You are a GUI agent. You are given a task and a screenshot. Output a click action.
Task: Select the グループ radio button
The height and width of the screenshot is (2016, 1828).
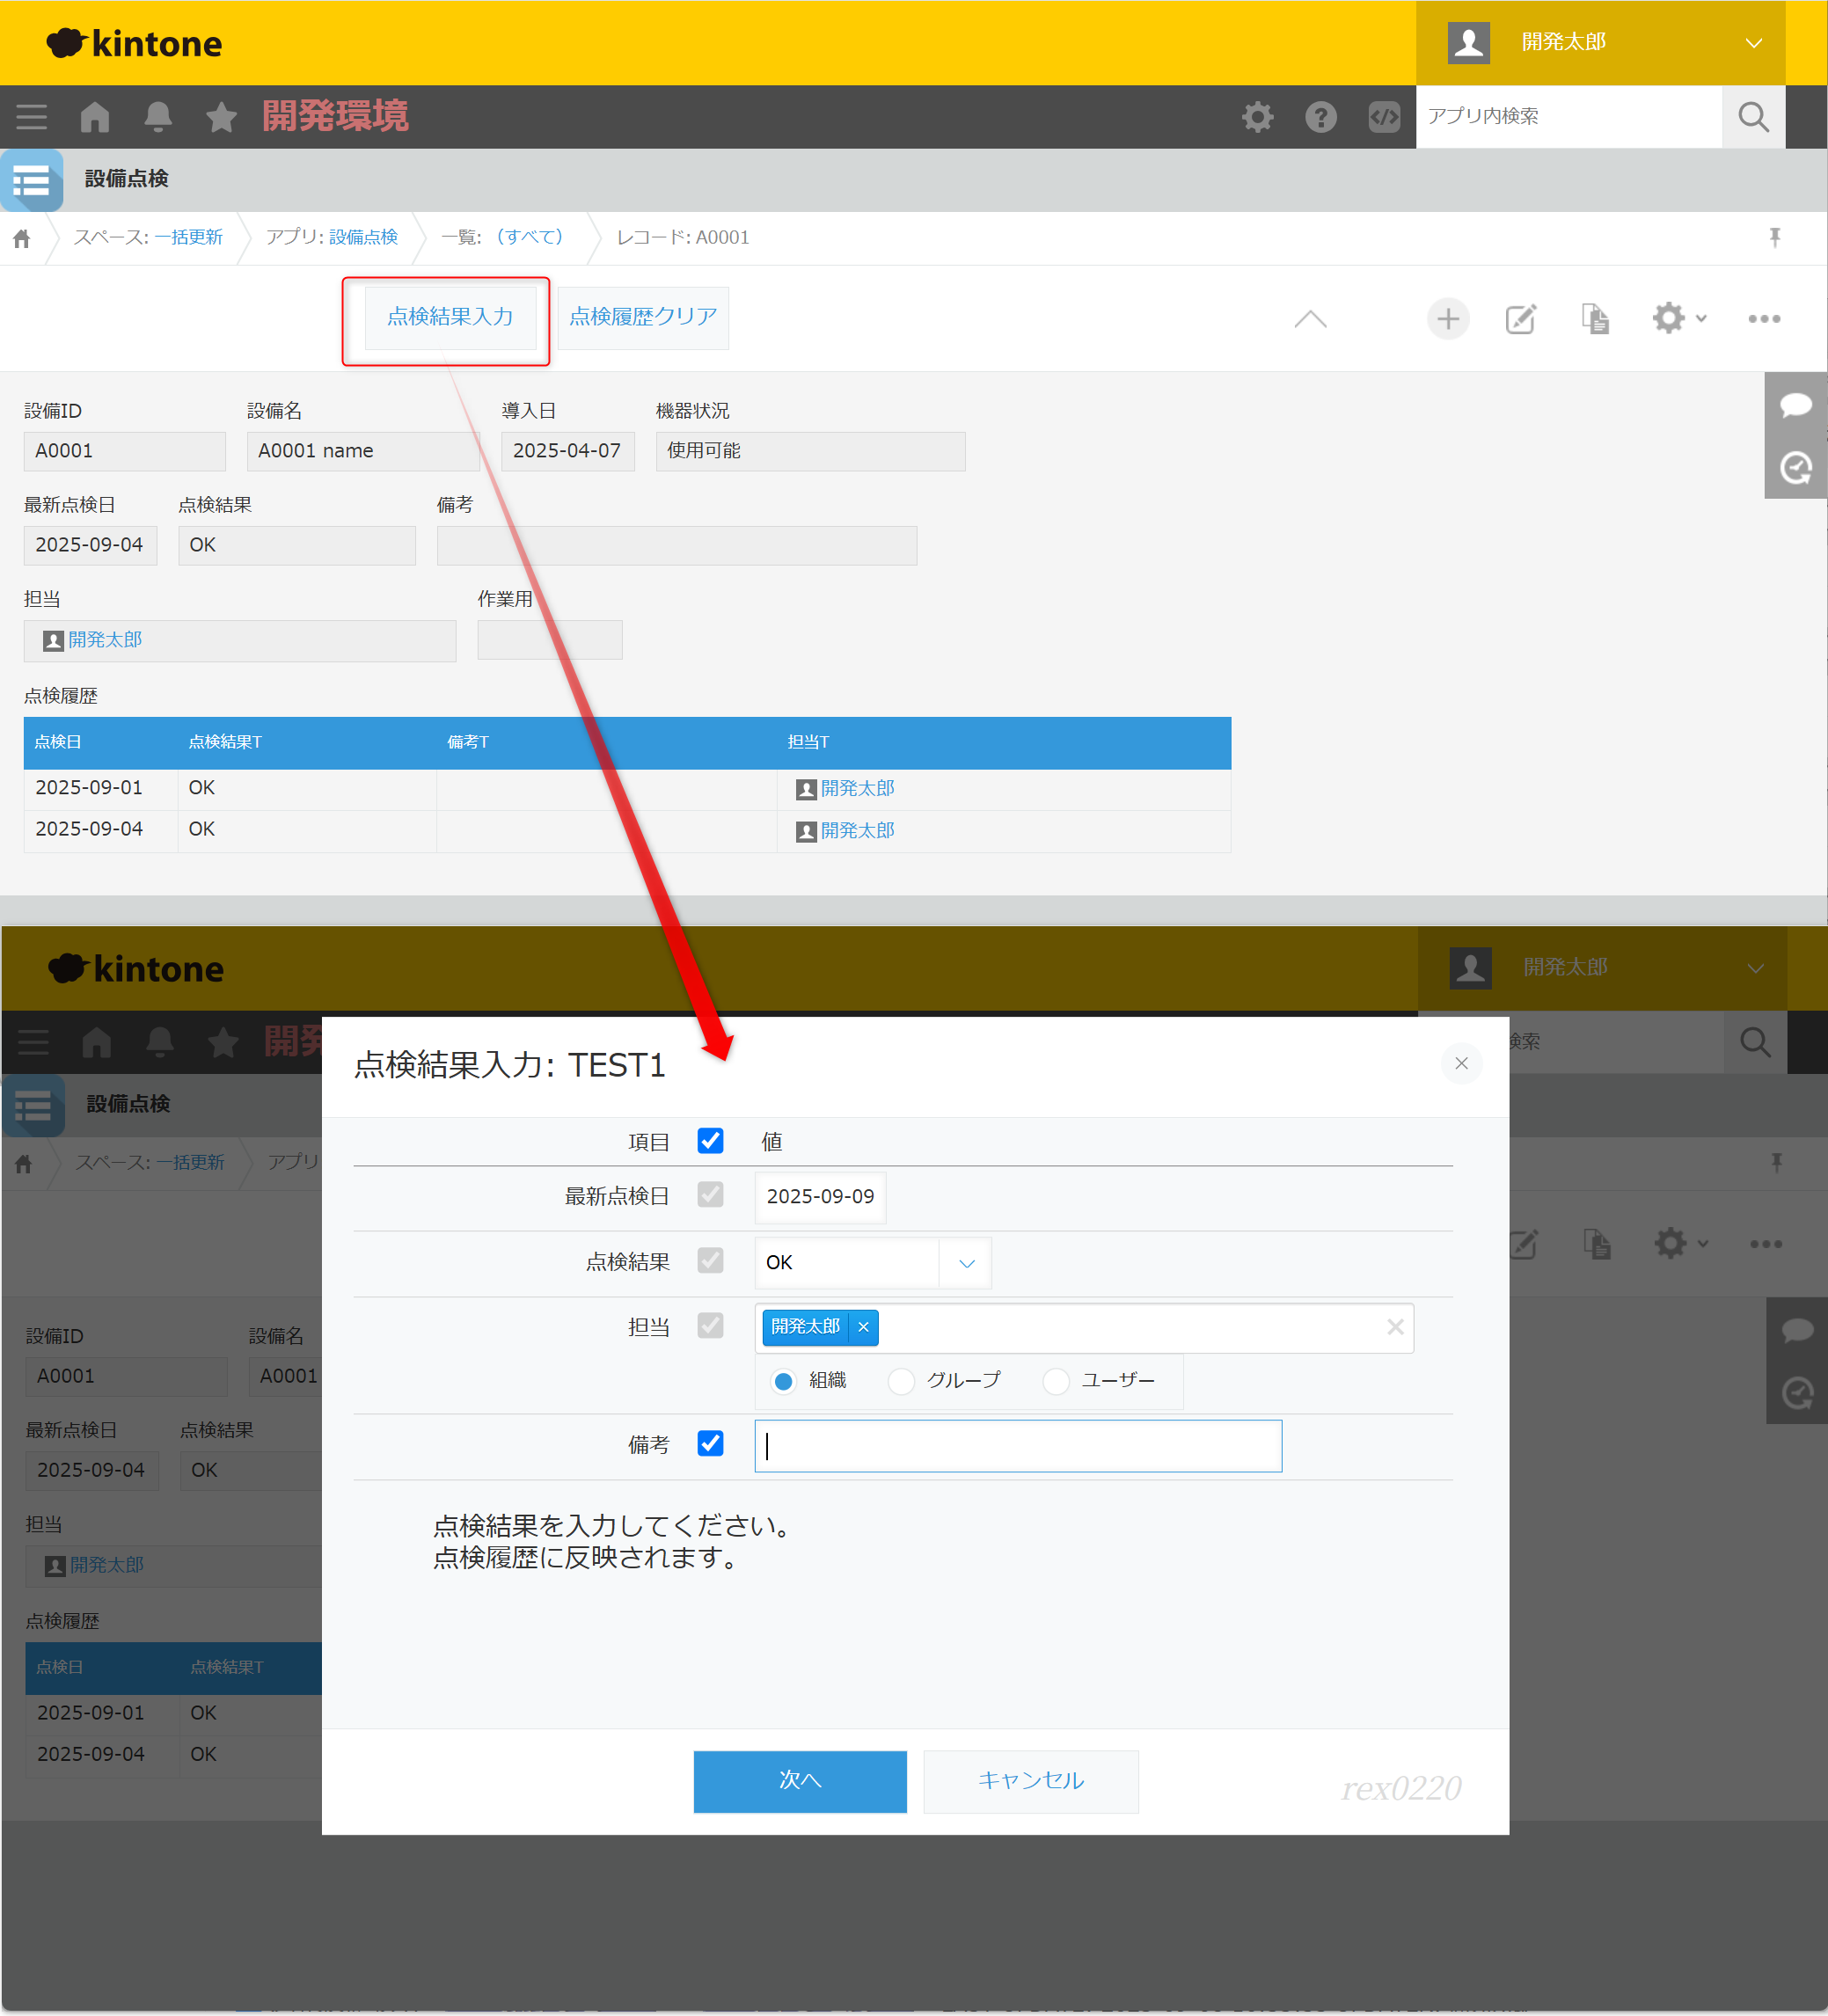click(901, 1381)
